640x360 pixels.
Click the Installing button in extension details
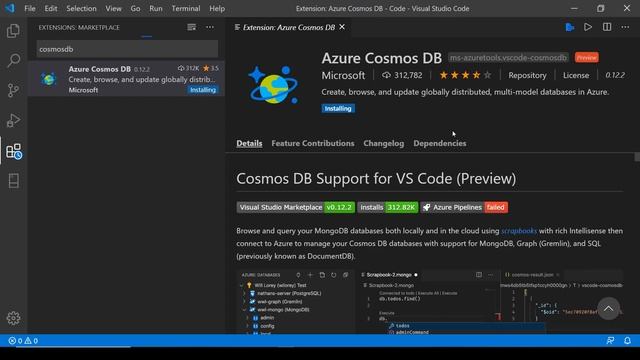[338, 109]
